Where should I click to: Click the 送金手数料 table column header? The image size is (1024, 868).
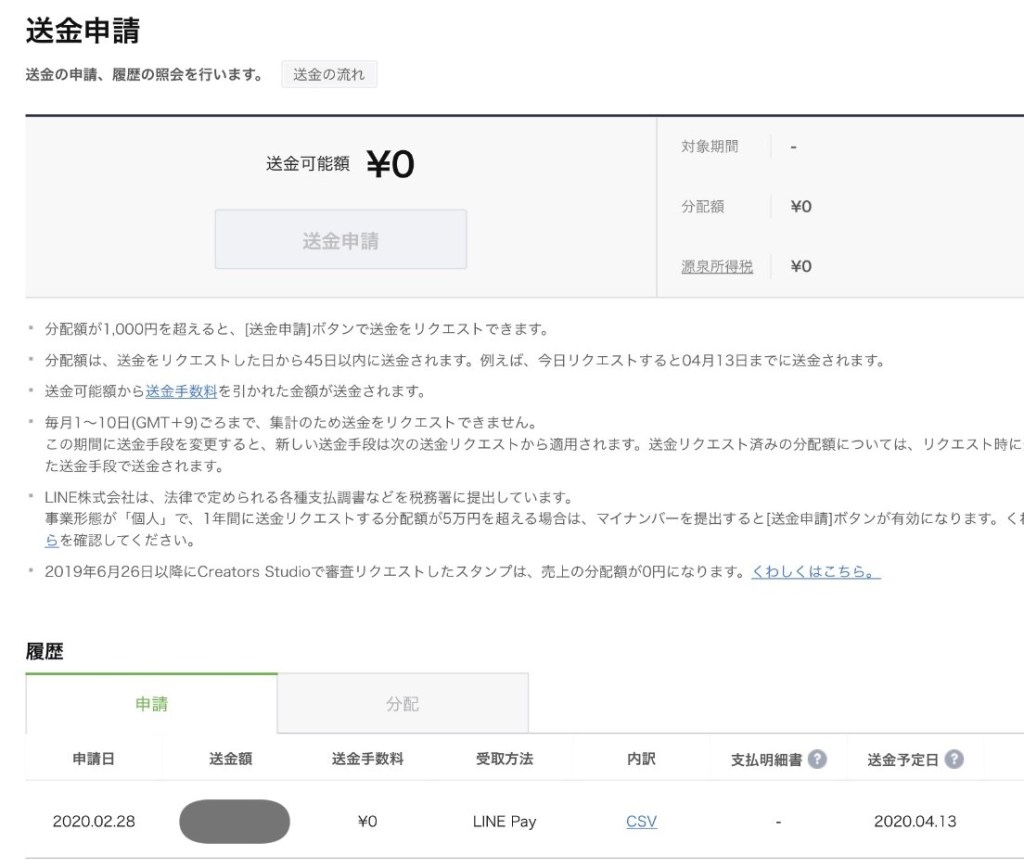(367, 759)
